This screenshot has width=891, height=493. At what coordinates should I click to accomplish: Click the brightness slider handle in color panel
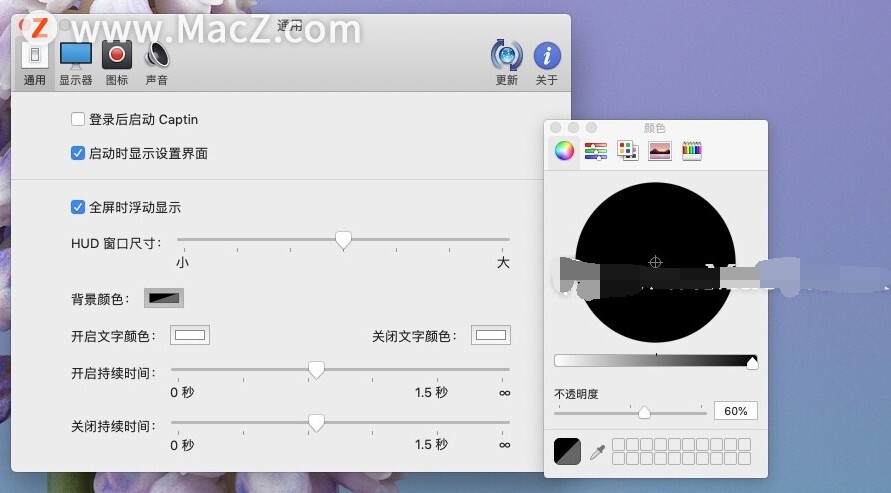click(752, 362)
